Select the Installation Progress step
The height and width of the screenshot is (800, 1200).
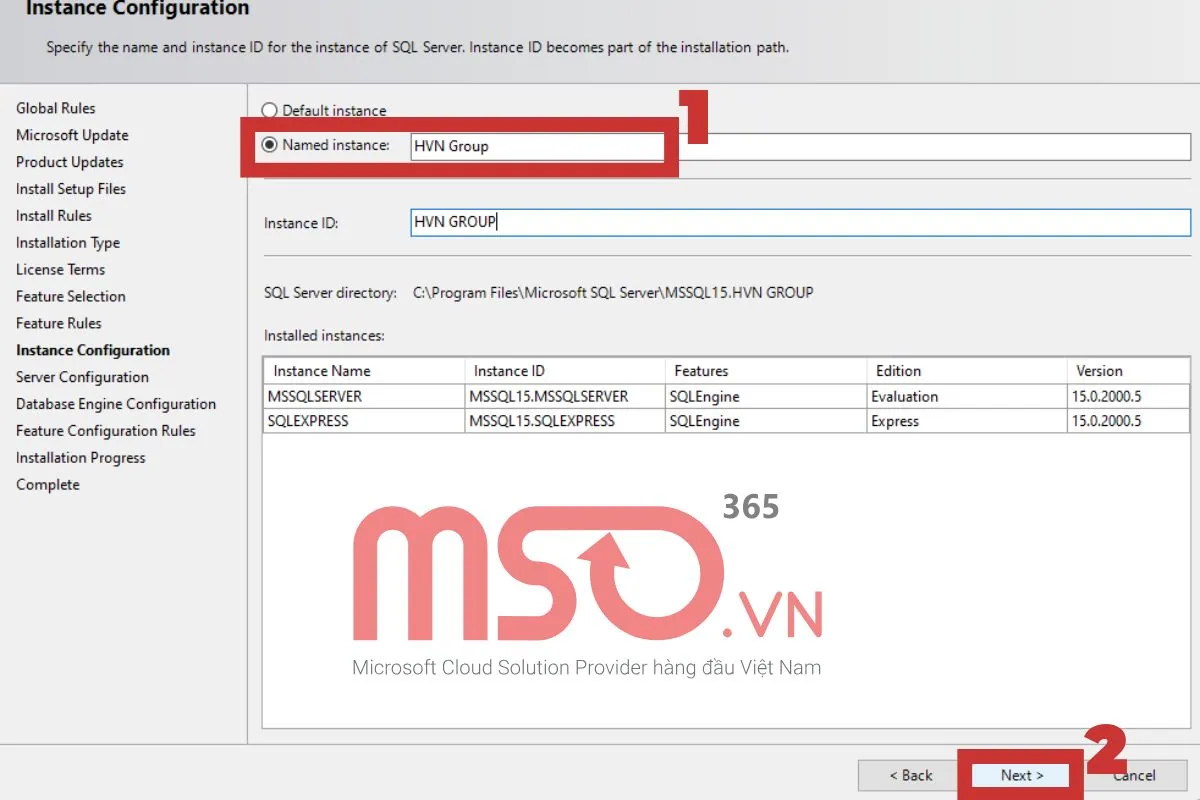pos(80,457)
